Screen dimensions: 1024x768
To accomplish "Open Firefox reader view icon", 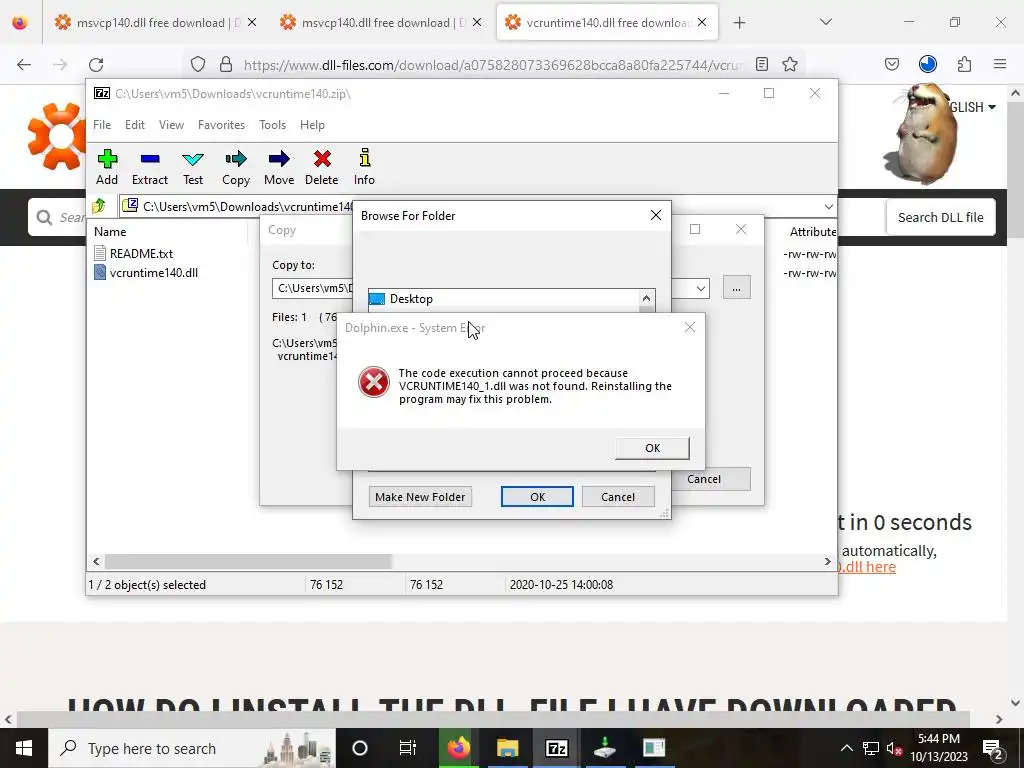I will tap(761, 64).
